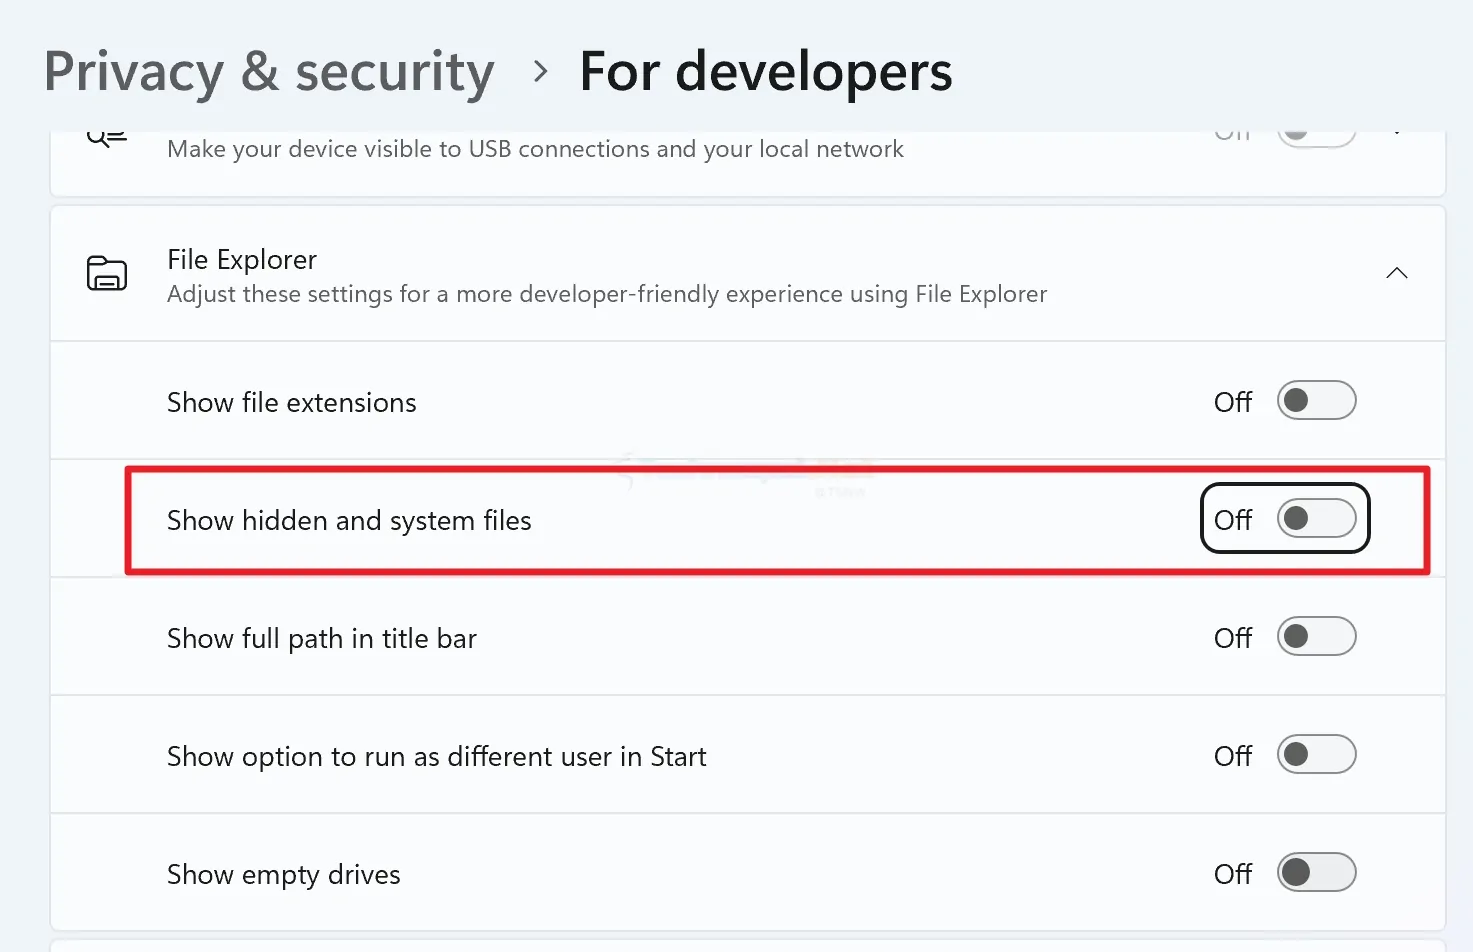Click the Off label beside Show empty drives
This screenshot has width=1473, height=952.
(1233, 874)
